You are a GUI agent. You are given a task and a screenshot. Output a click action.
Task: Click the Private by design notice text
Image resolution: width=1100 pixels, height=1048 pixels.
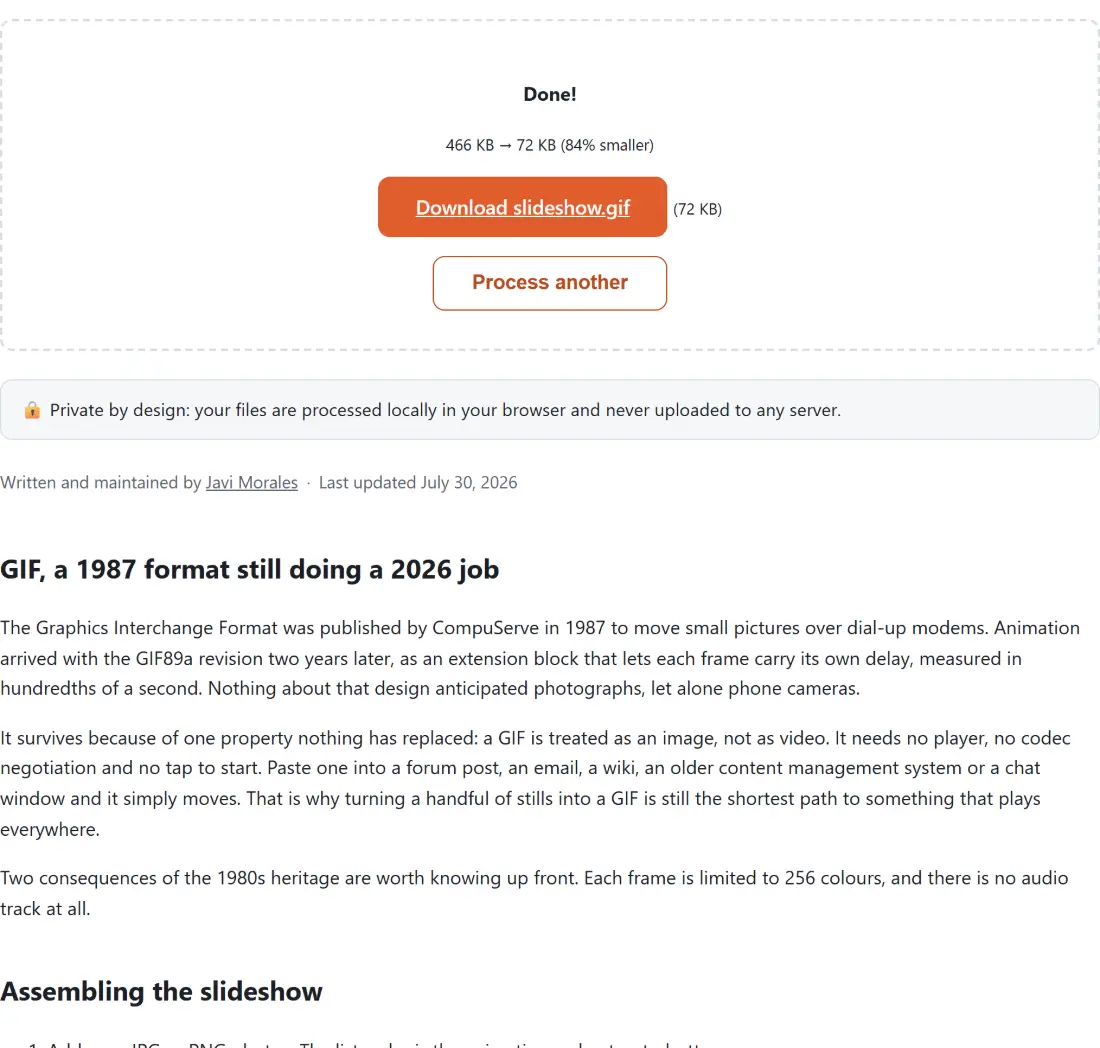[445, 410]
